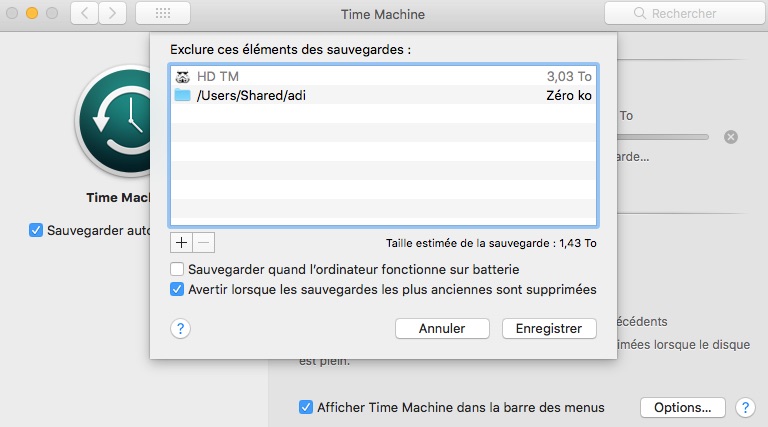Click the plus button to add exclusion

click(x=181, y=242)
